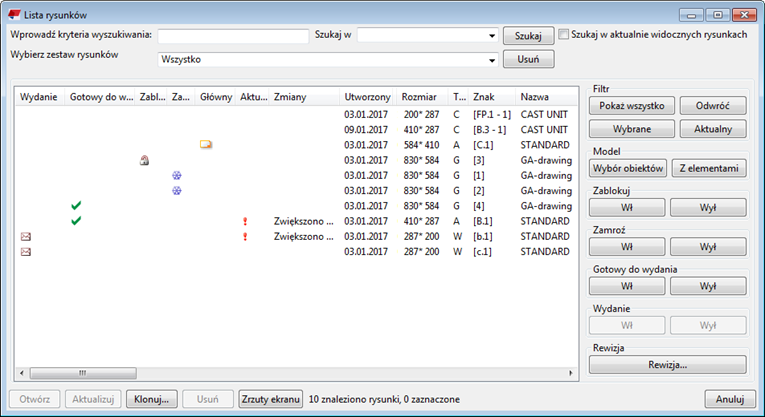
Task: Click the Z elementami button
Action: [x=709, y=168]
